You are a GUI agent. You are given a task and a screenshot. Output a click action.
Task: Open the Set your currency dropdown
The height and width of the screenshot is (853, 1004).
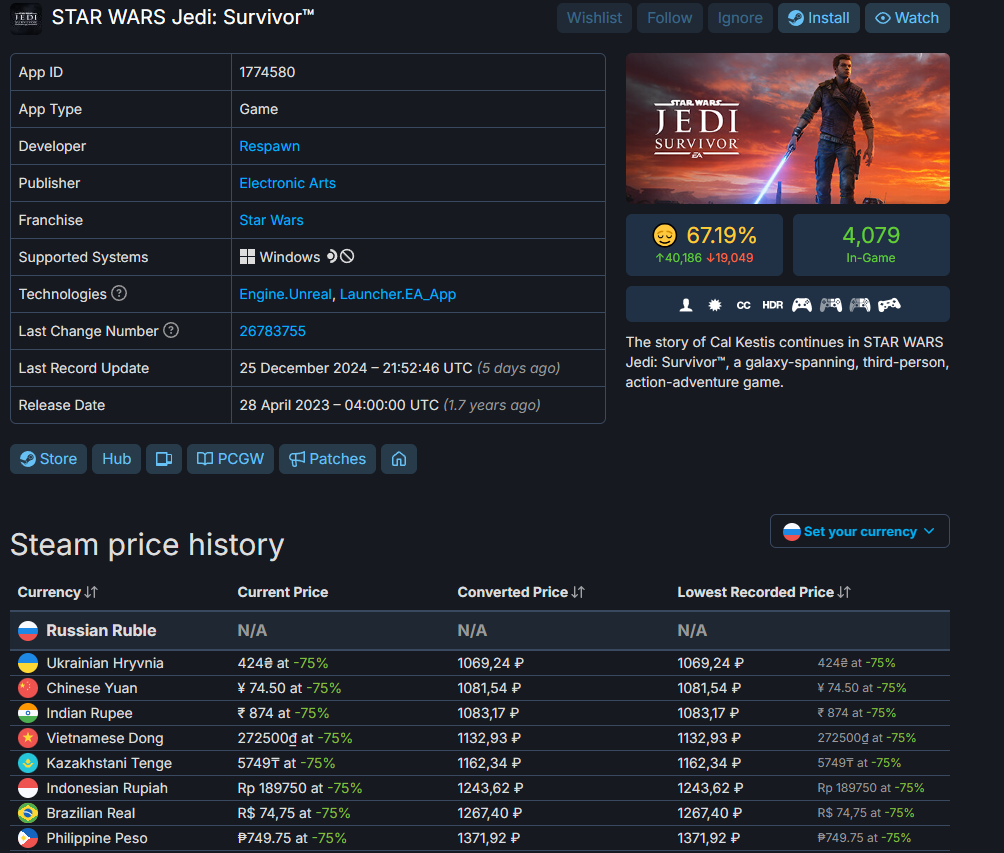(860, 531)
